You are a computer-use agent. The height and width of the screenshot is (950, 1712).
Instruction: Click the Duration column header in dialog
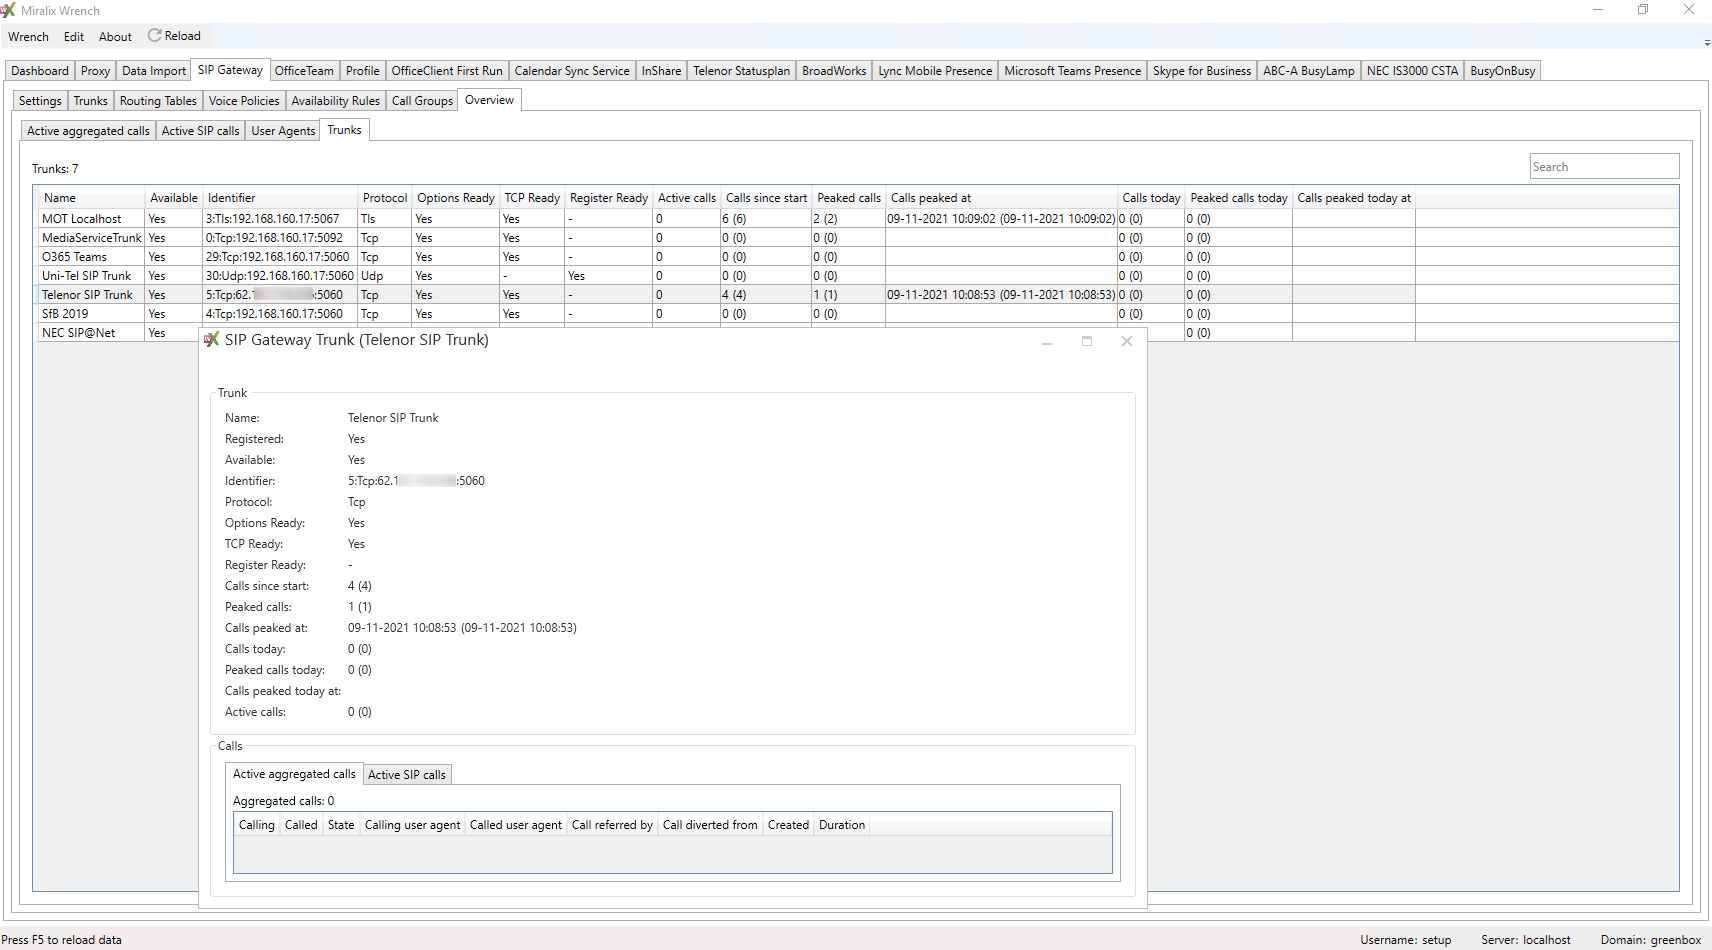coord(842,825)
